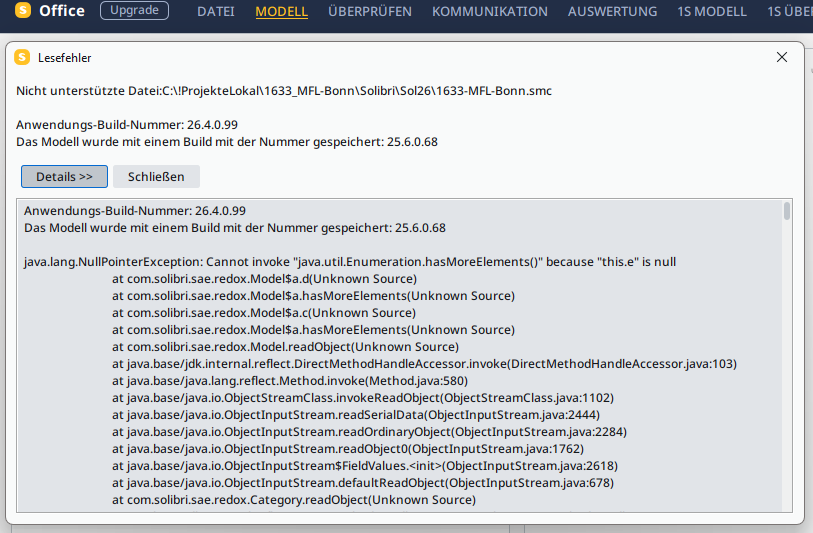Viewport: 813px width, 533px height.
Task: Click the readObject0 stack trace line
Action: (x=348, y=449)
